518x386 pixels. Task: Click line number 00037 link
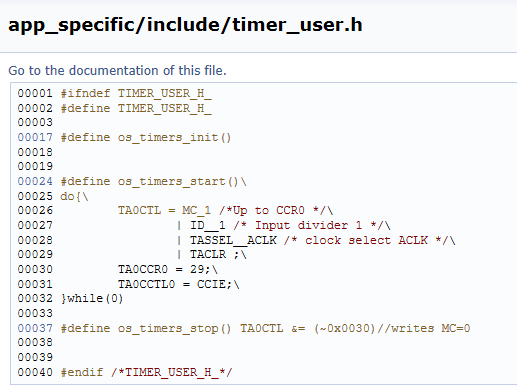(35, 328)
